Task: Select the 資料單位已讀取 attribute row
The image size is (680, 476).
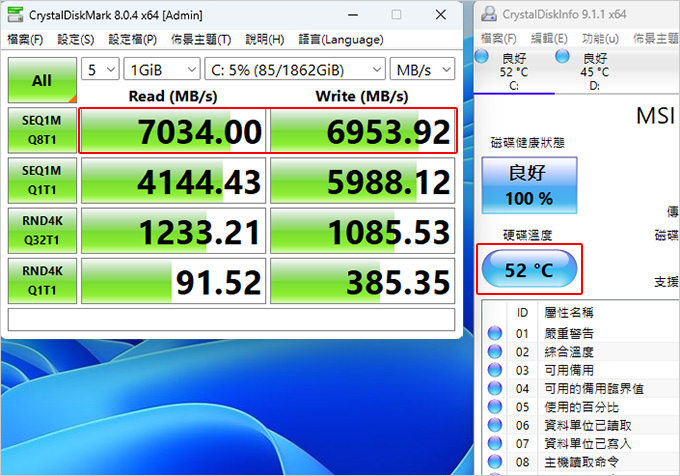Action: coord(581,425)
